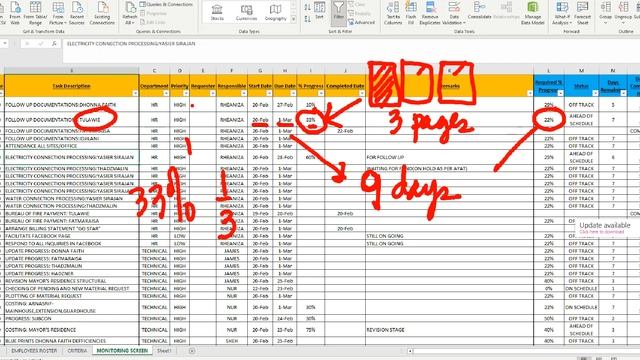
Task: Switch to EMPLOYEES ROSTER sheet tab
Action: pos(34,351)
